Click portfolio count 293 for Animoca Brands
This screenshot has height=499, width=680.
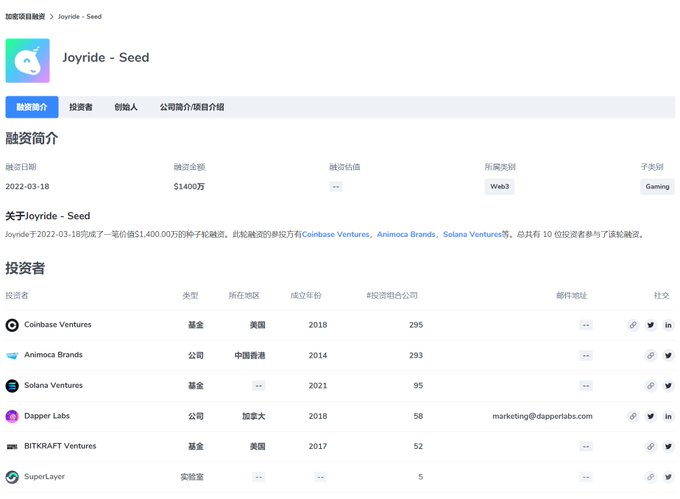pyautogui.click(x=416, y=355)
